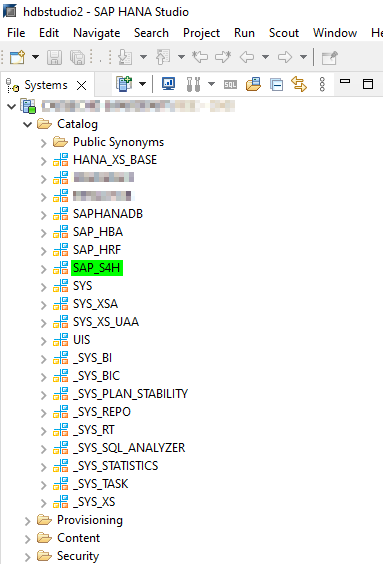Click the Add System icon
The image size is (383, 564).
pos(124,85)
